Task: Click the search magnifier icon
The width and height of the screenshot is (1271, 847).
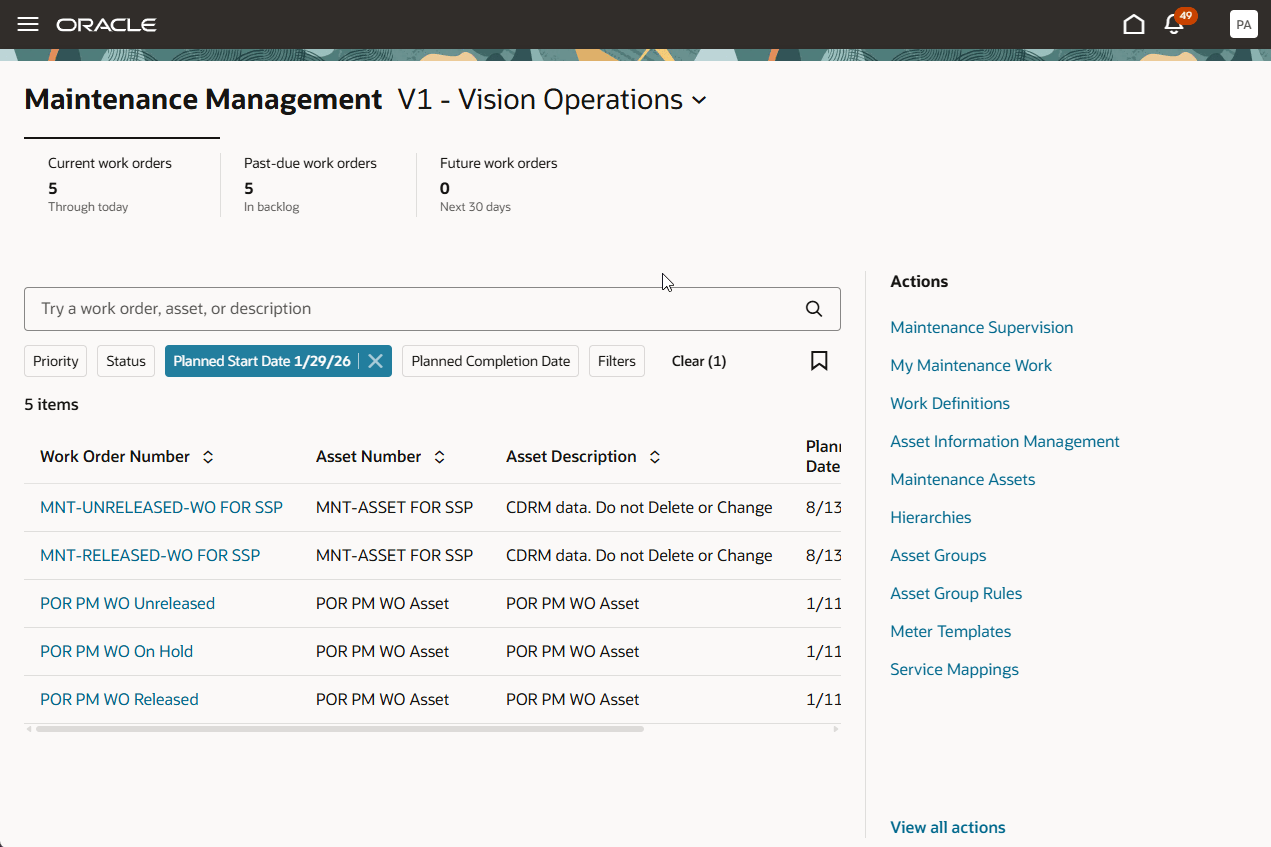Action: click(x=812, y=308)
